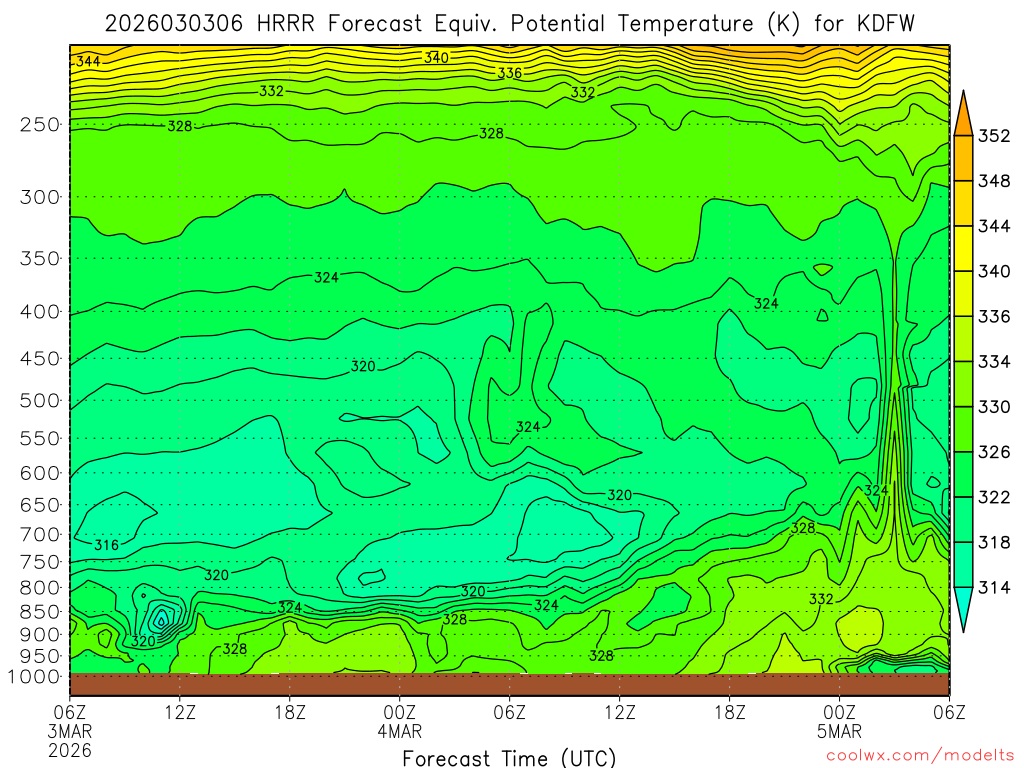Click the 00Z tick label above 4MAR

click(x=400, y=712)
